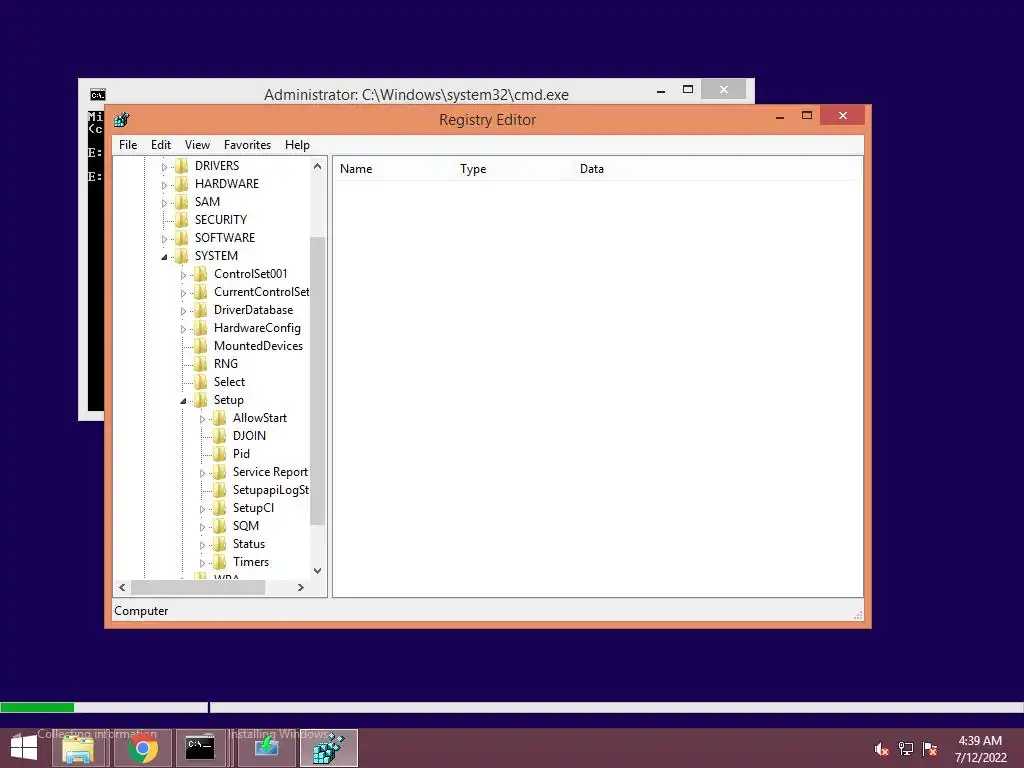The image size is (1024, 768).
Task: Select the Status key
Action: point(249,544)
